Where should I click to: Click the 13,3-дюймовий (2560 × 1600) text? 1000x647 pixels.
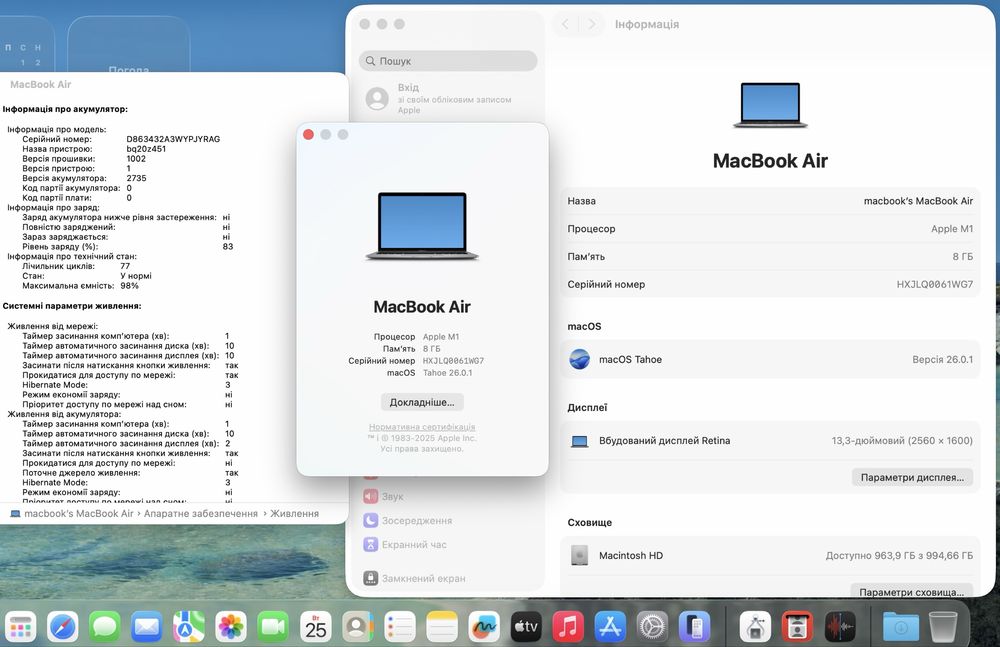[902, 441]
